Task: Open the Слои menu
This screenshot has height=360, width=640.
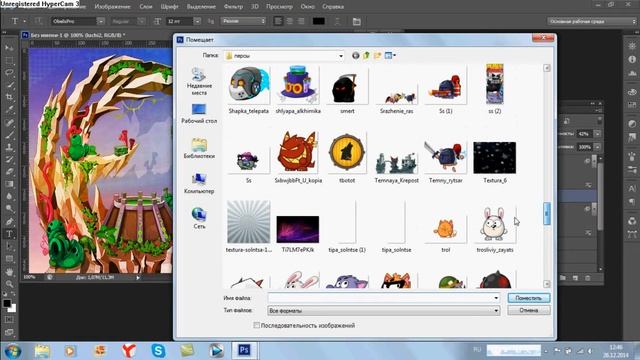Action: [146, 7]
